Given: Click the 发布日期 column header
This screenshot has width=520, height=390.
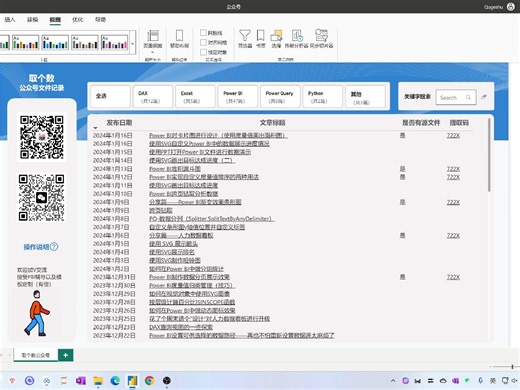Looking at the screenshot, I should [x=119, y=123].
